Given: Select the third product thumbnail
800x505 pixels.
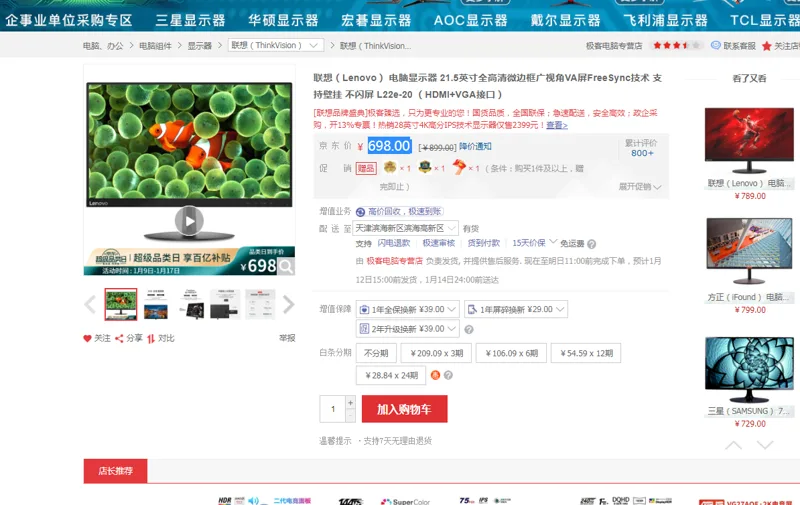Looking at the screenshot, I should tap(190, 305).
